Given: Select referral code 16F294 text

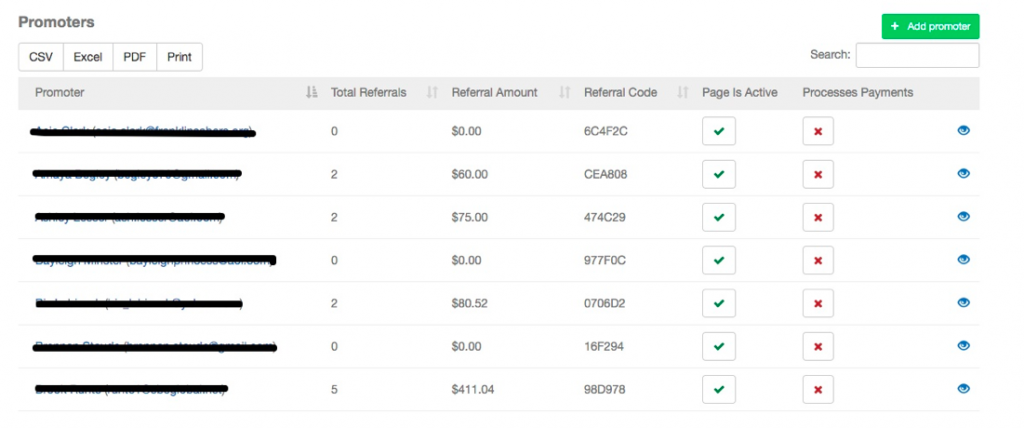Looking at the screenshot, I should 604,346.
